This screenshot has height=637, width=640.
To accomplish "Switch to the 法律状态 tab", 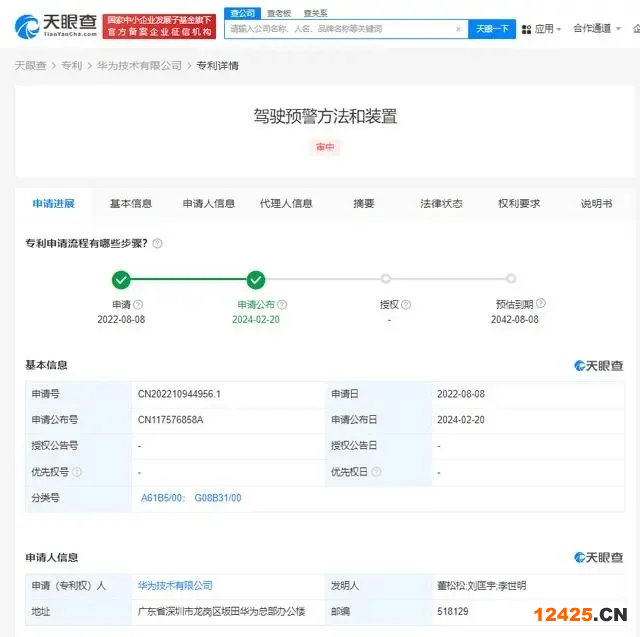I will [x=441, y=203].
